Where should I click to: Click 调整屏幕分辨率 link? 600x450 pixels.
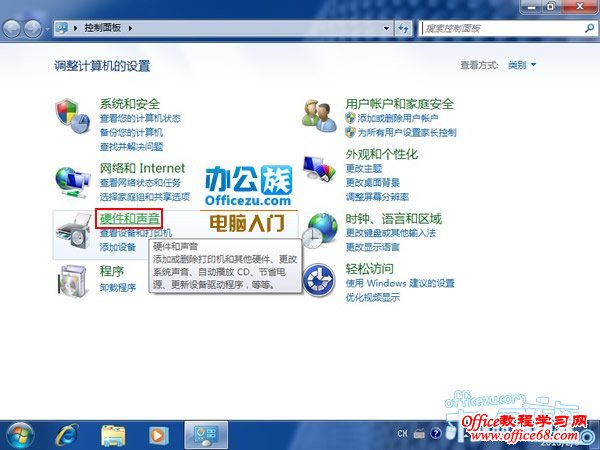click(x=377, y=197)
